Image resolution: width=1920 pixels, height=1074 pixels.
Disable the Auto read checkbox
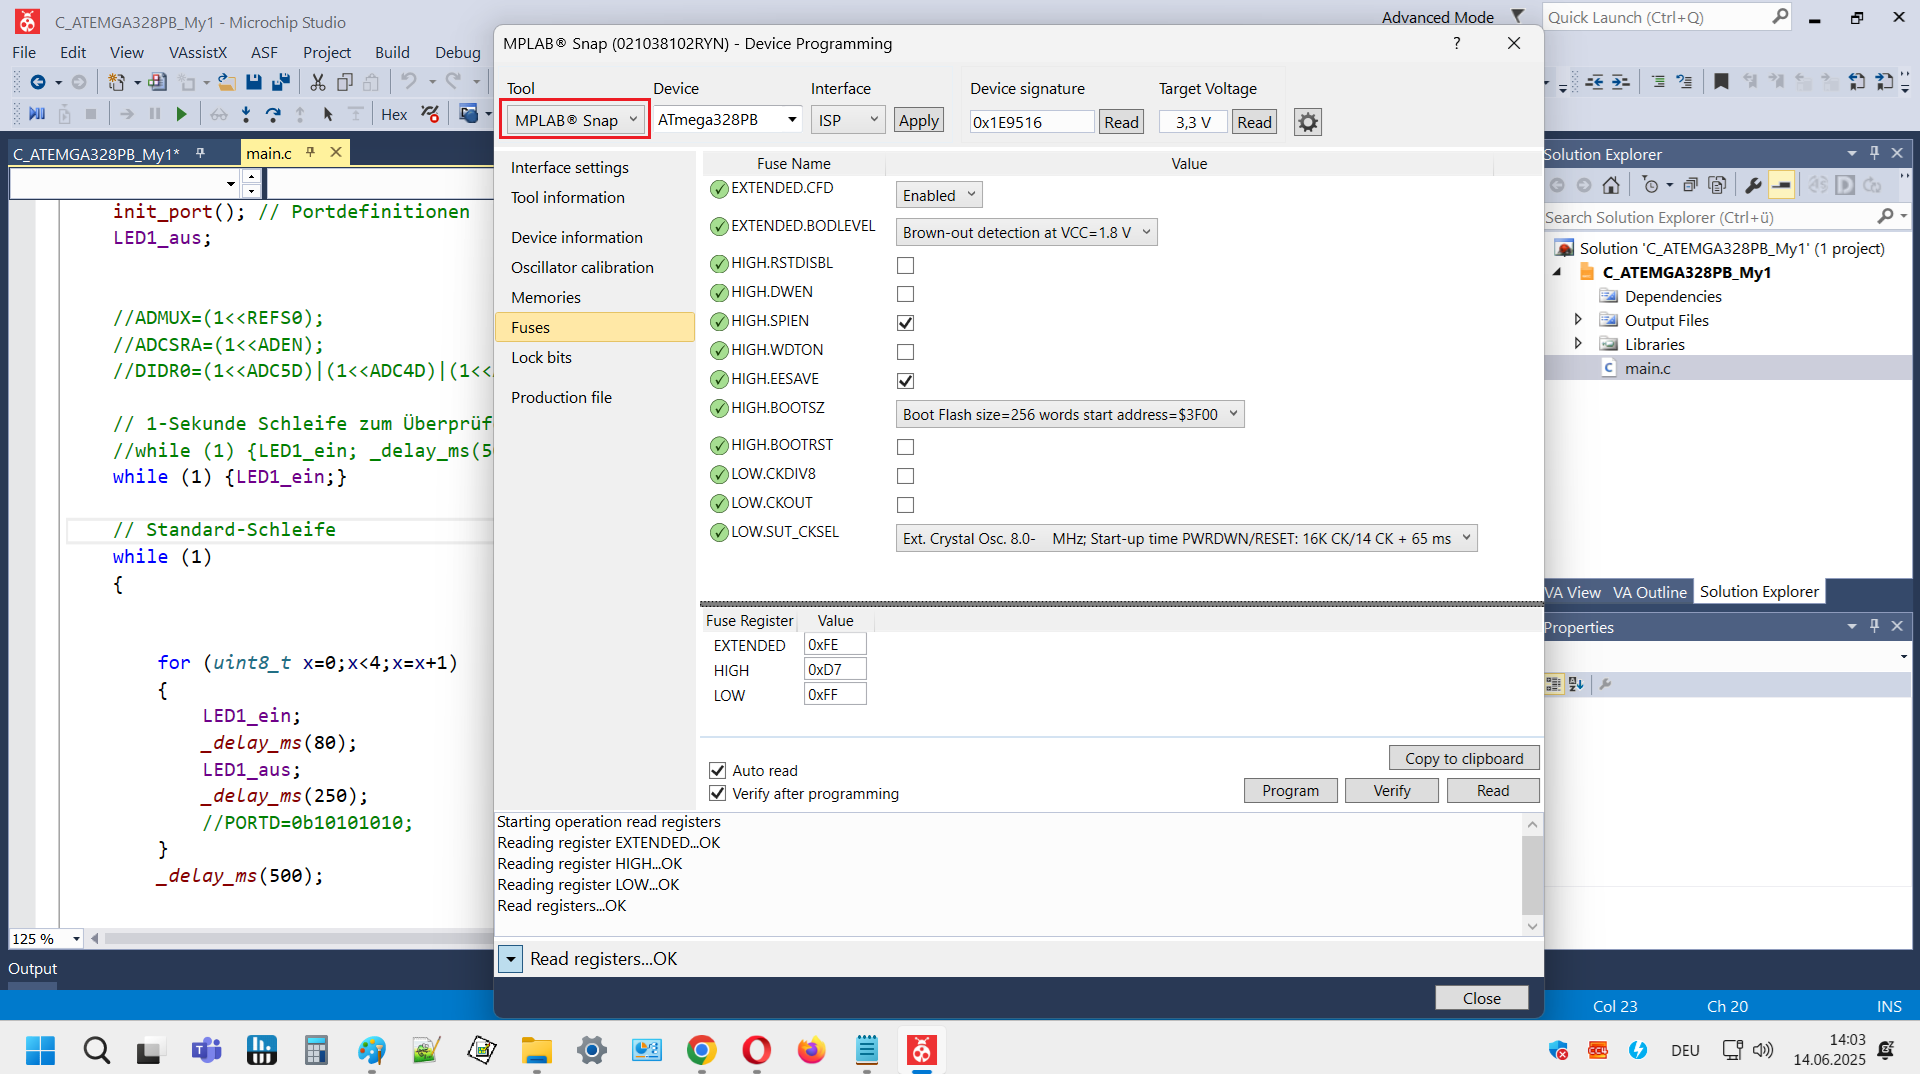click(717, 770)
